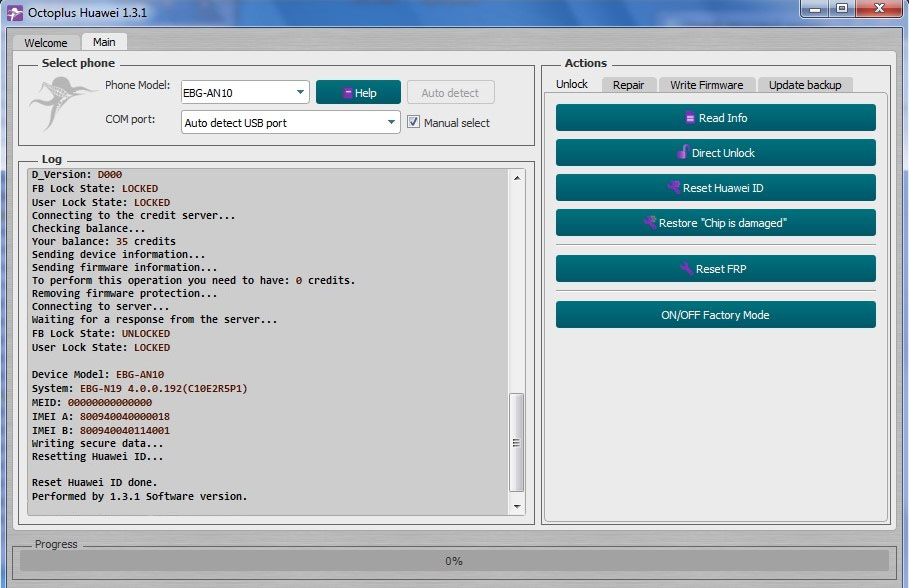This screenshot has height=588, width=909.
Task: Click the log scrollbar thumb
Action: click(517, 442)
